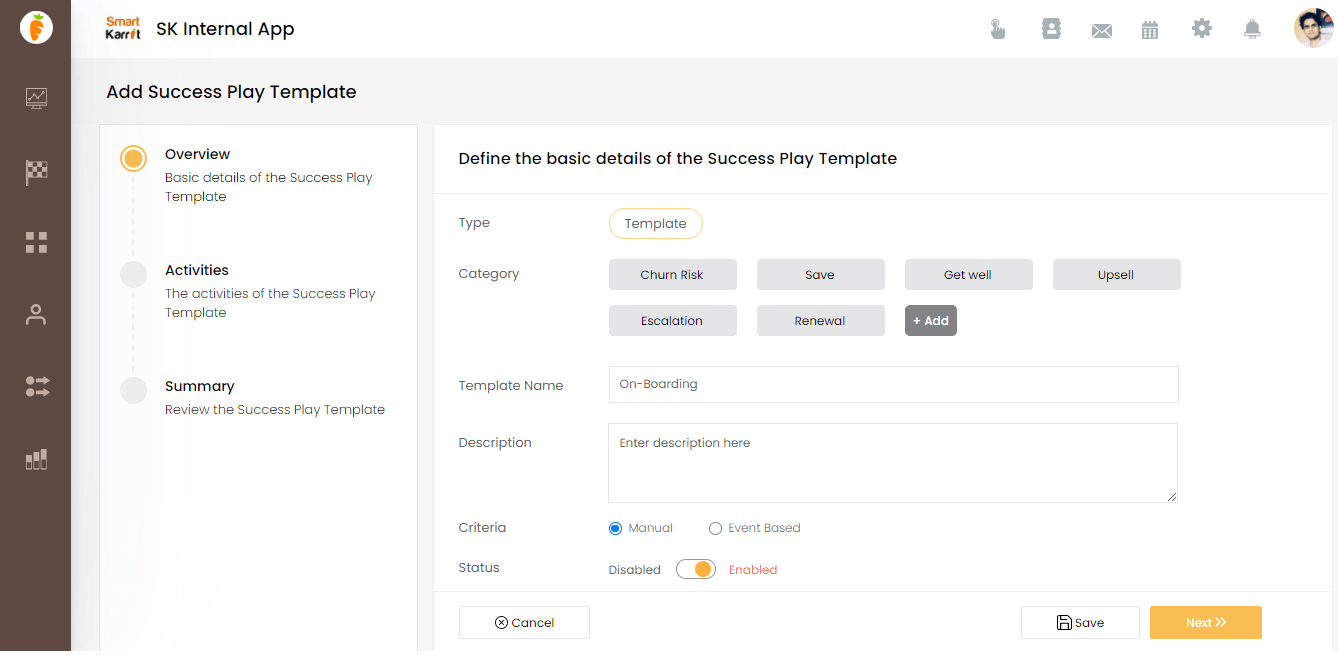The image size is (1338, 660).
Task: Click the Description text area
Action: point(893,463)
